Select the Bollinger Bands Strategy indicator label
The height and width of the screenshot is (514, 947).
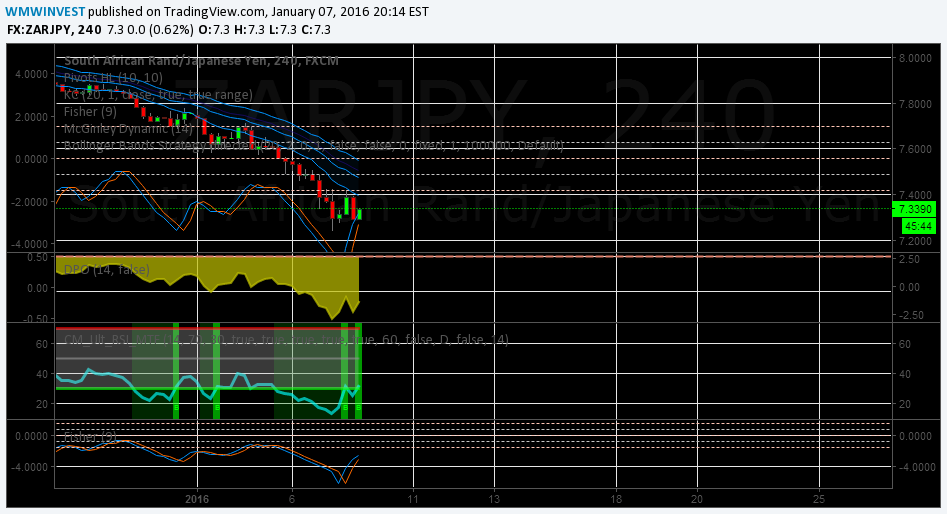(313, 146)
